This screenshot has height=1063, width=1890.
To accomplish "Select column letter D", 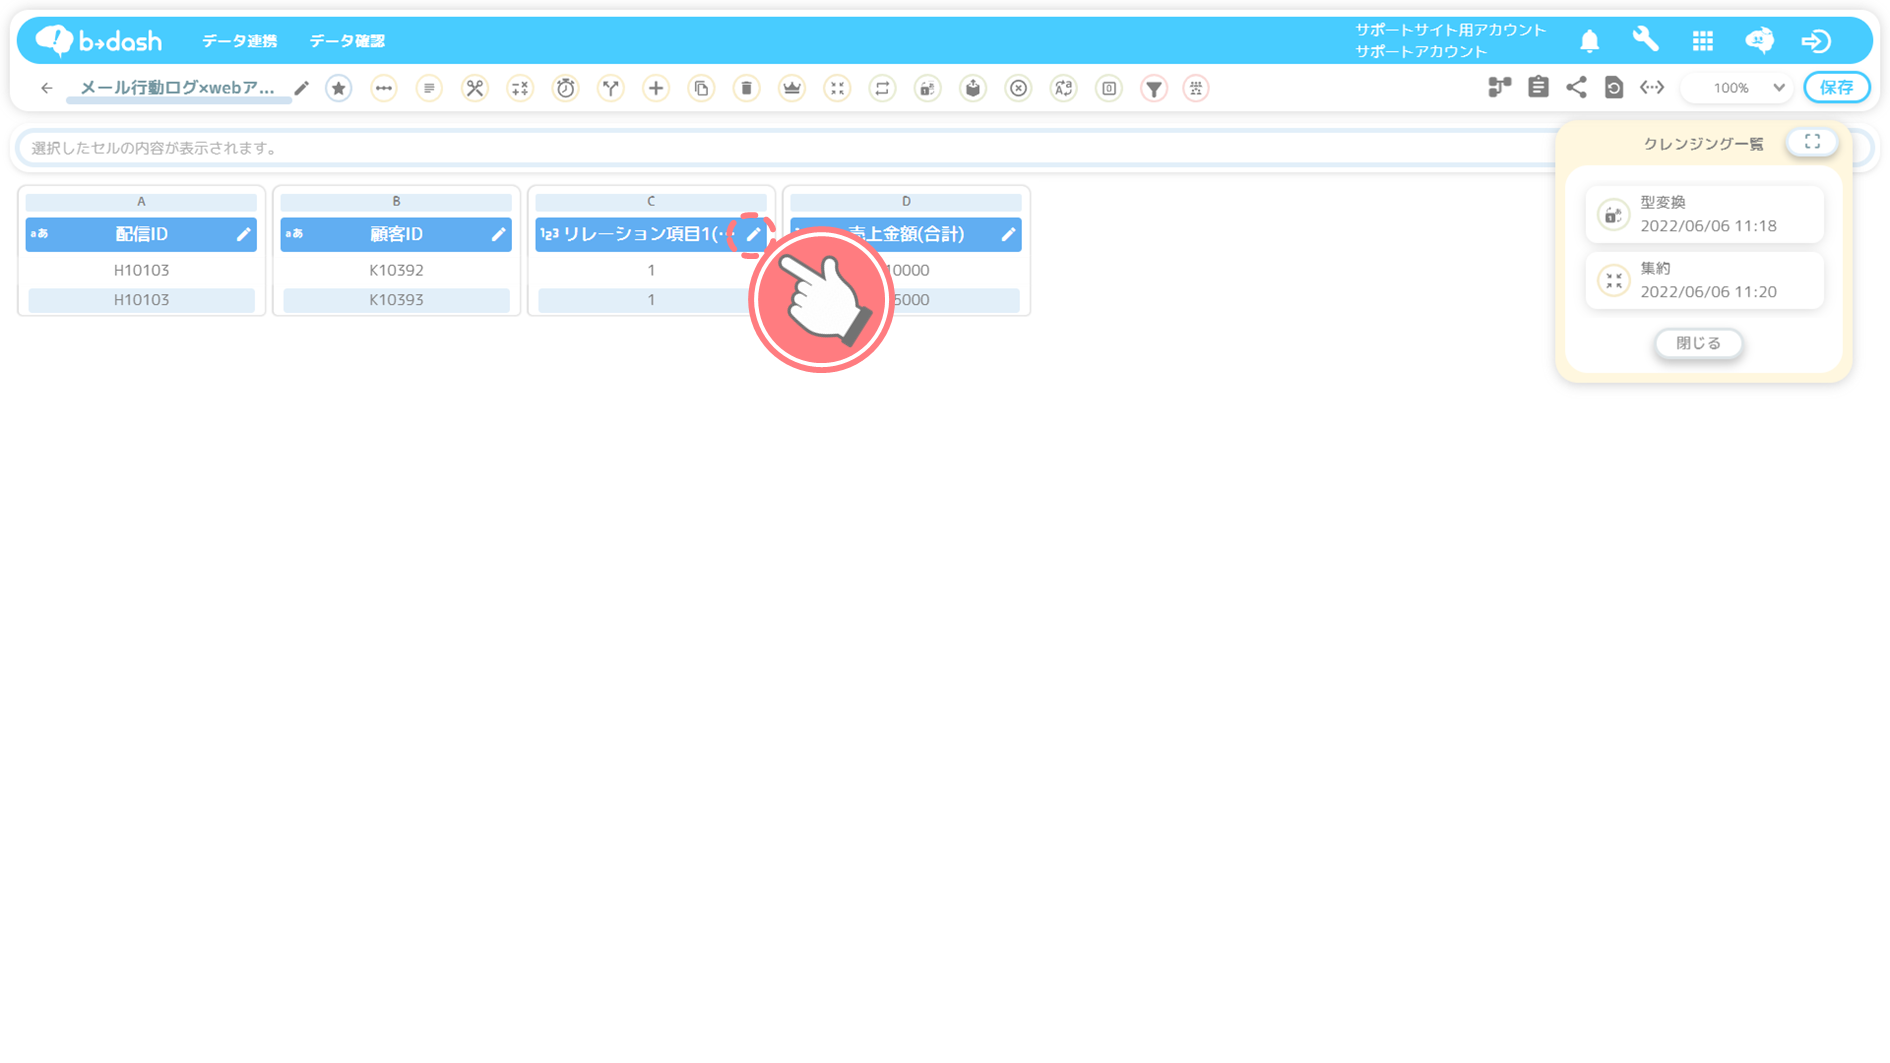I will 906,201.
